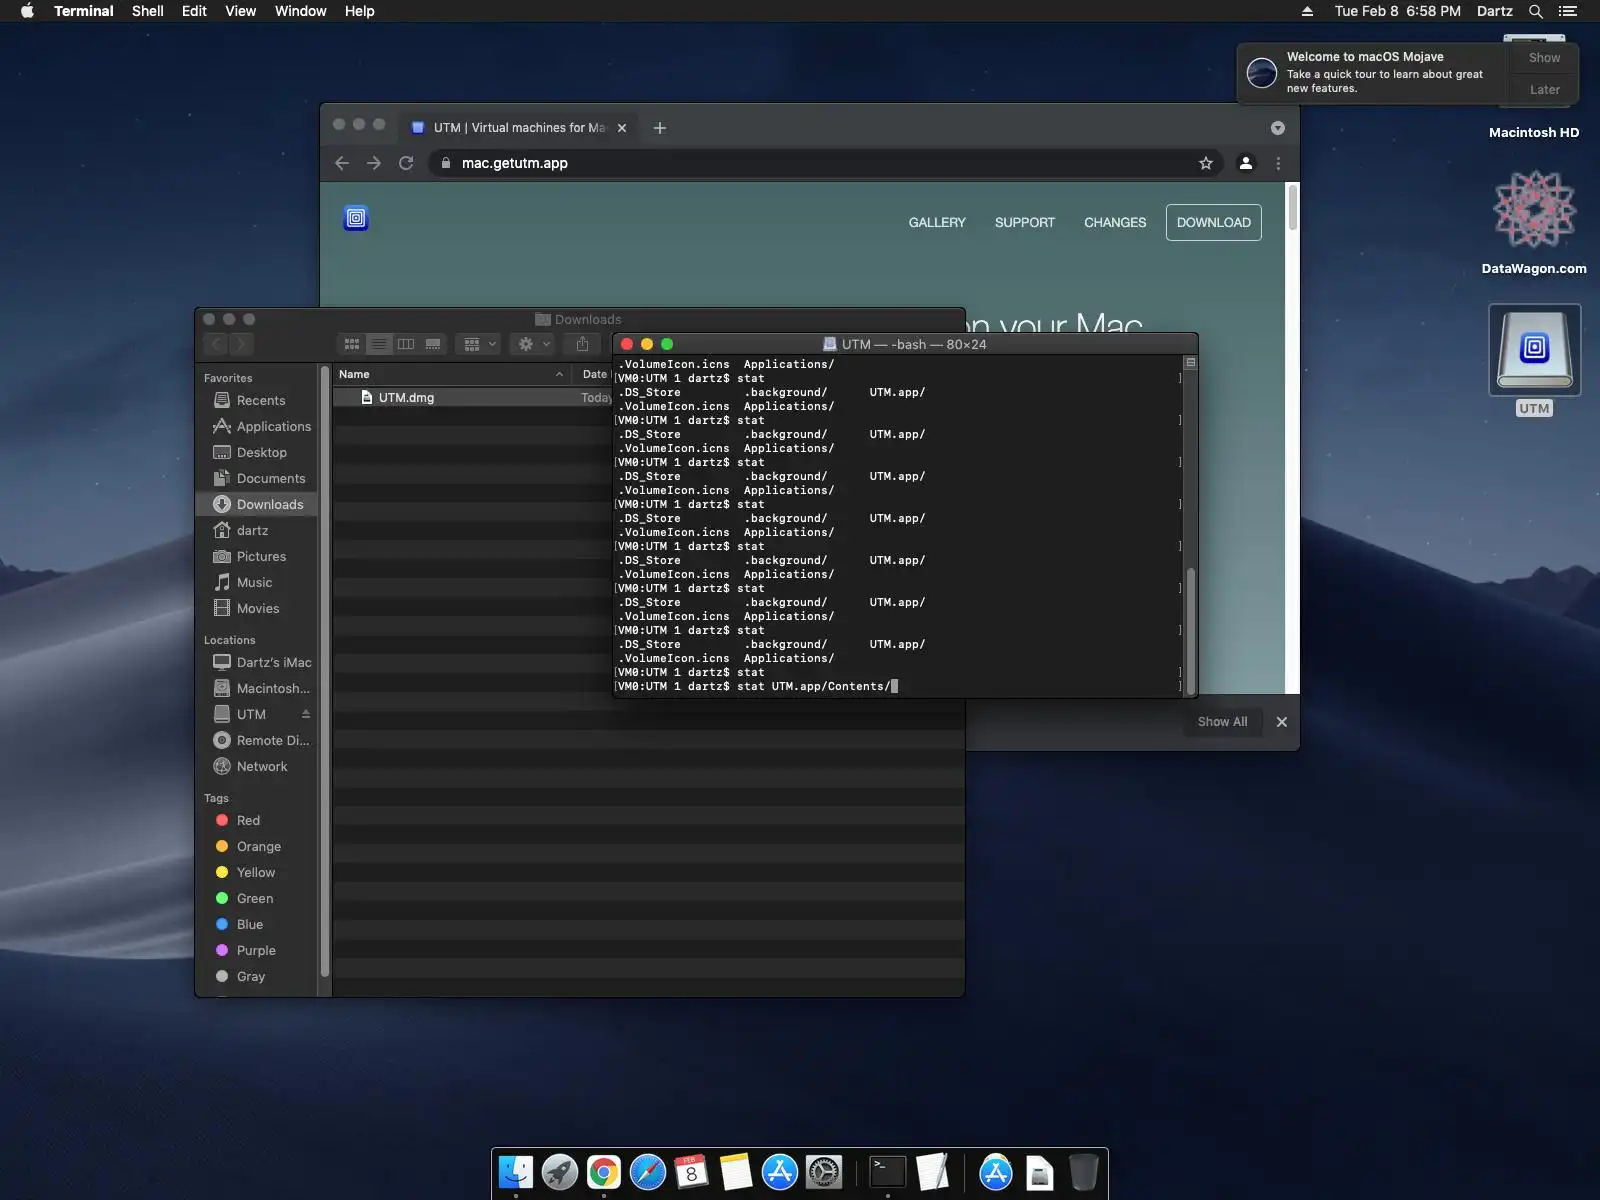This screenshot has height=1200, width=1600.
Task: Launch Launchpad from the Dock
Action: 560,1172
